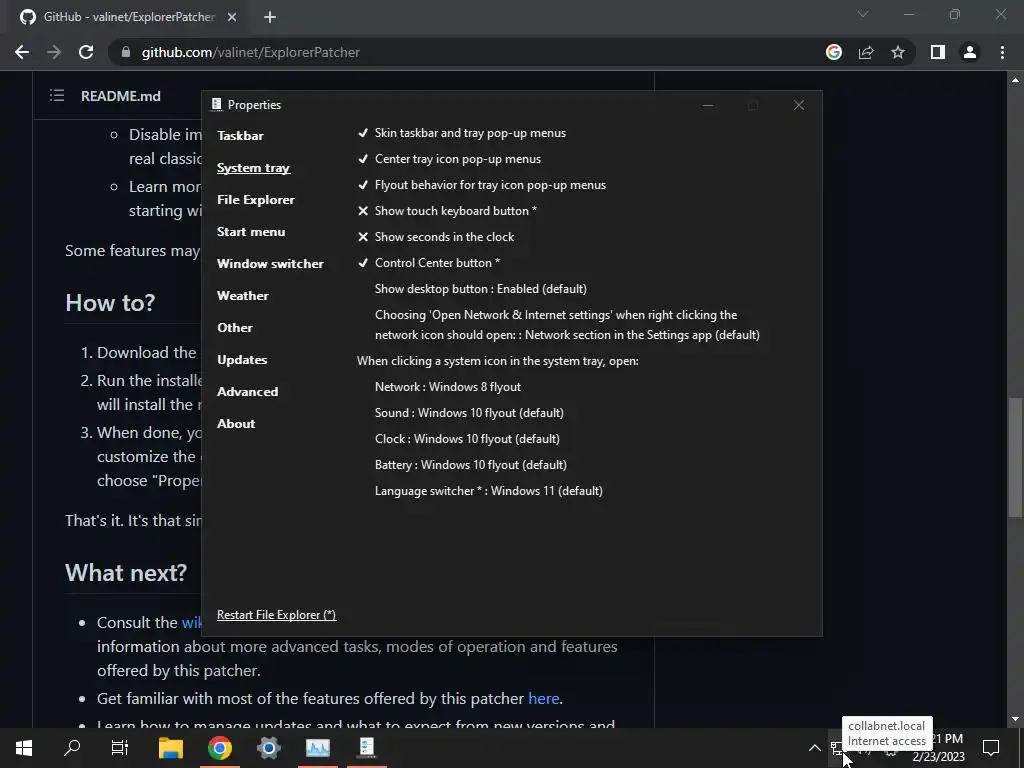Share this page using share icon
This screenshot has height=768, width=1024.
coord(866,52)
